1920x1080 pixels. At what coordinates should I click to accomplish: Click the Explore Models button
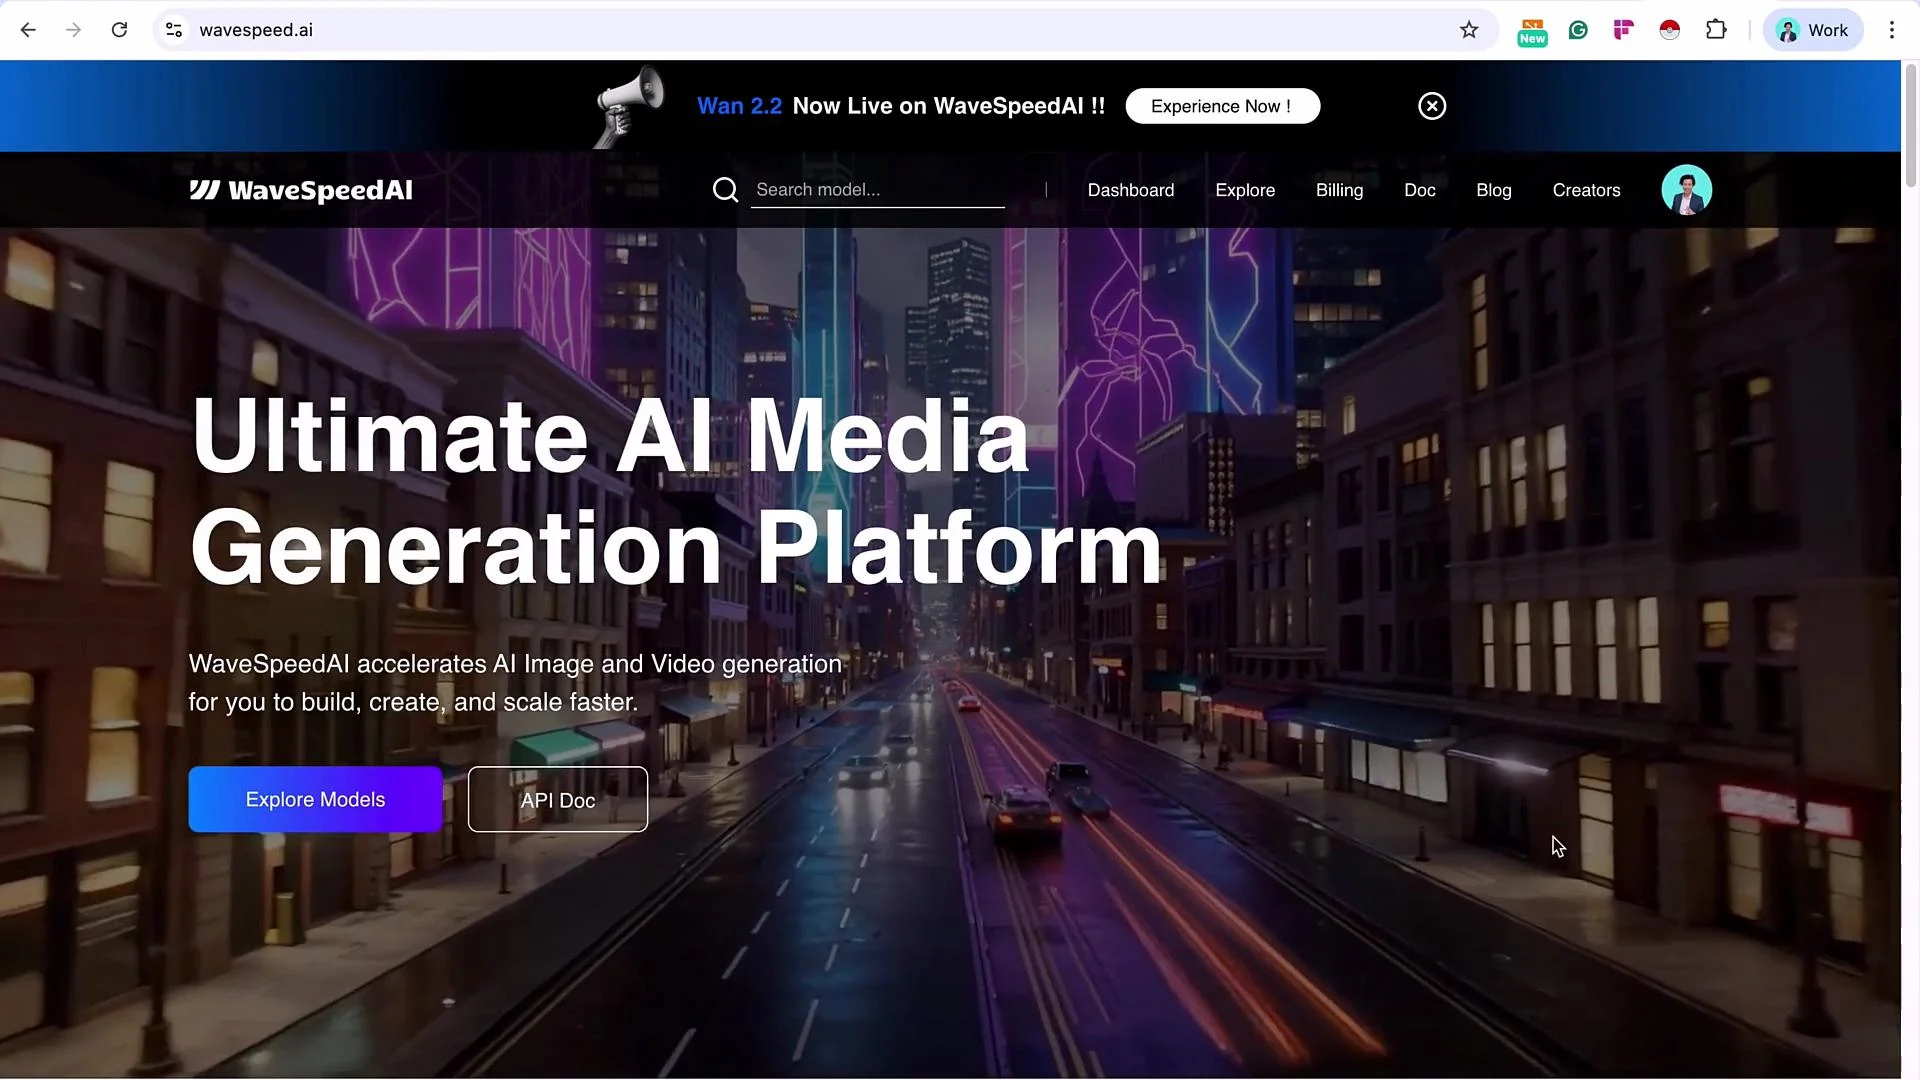point(315,799)
